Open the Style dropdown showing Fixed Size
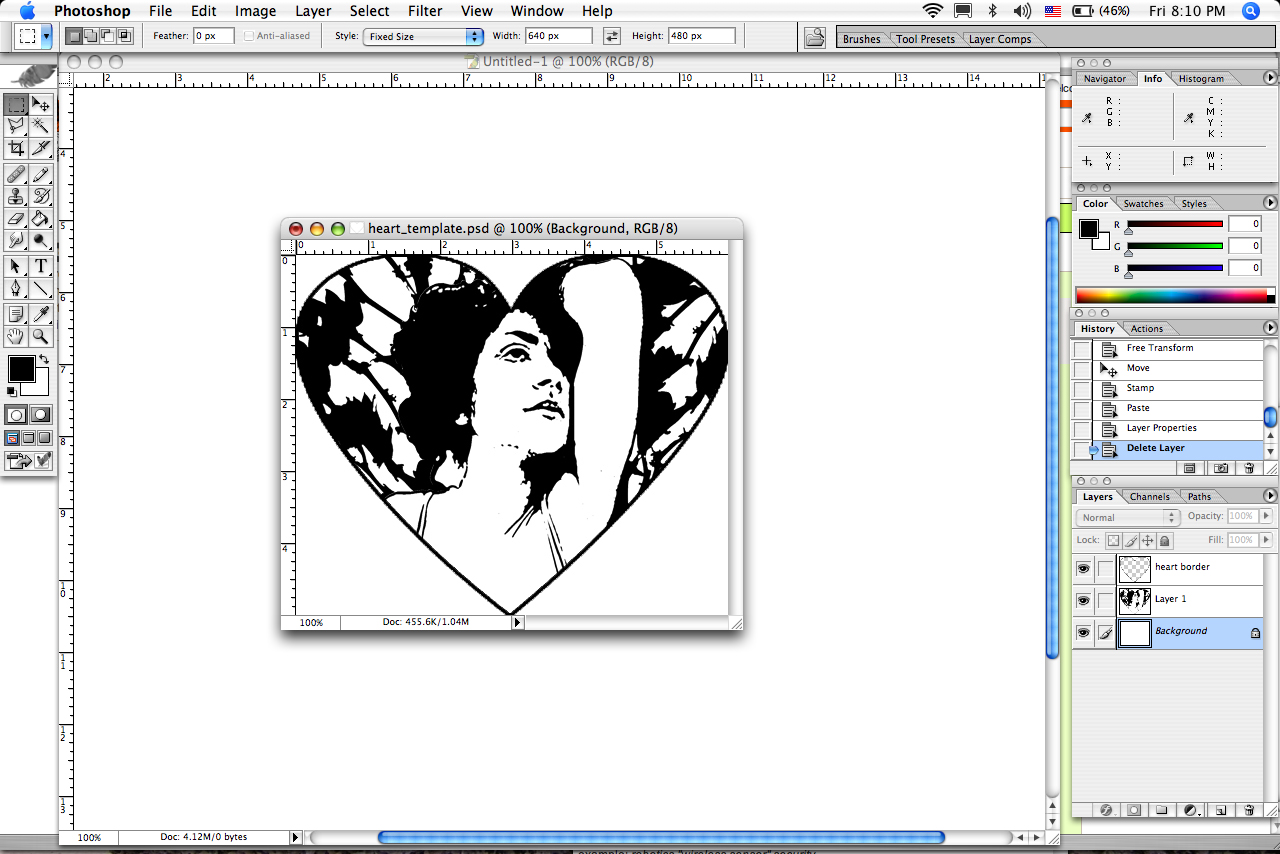The image size is (1280, 854). [x=423, y=36]
